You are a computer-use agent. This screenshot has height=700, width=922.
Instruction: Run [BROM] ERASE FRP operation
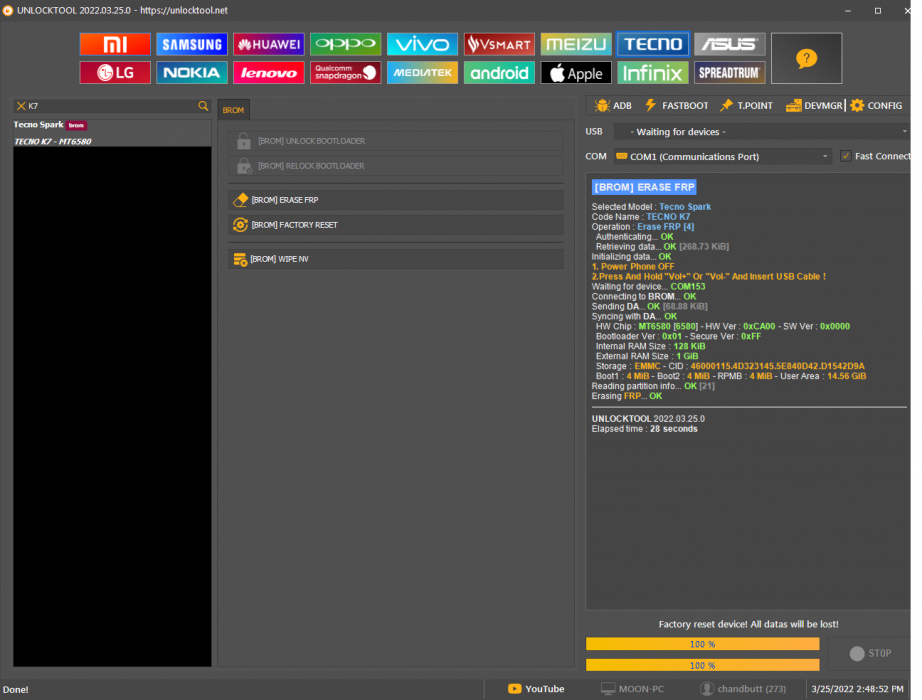pos(396,200)
